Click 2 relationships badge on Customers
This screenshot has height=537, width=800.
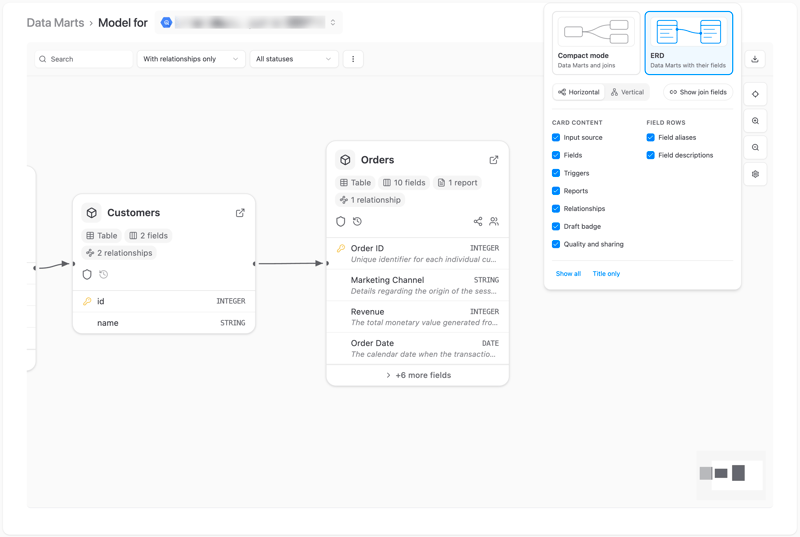[x=119, y=253]
